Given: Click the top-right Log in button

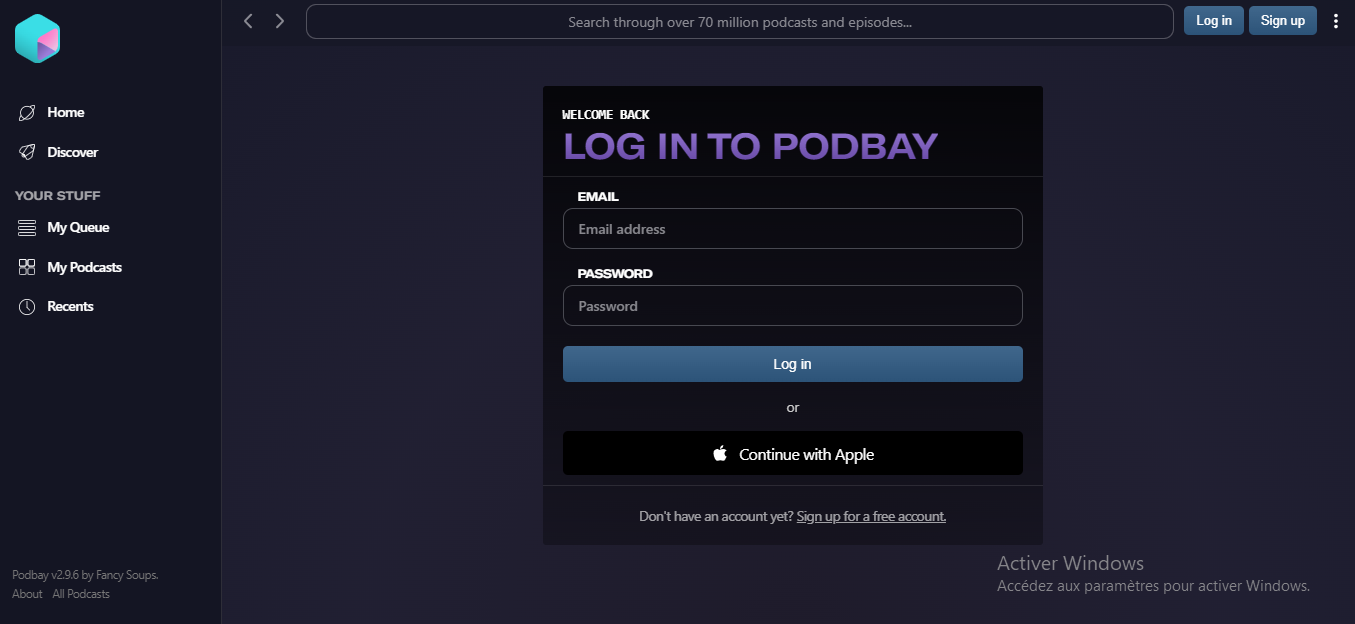Looking at the screenshot, I should pyautogui.click(x=1214, y=21).
